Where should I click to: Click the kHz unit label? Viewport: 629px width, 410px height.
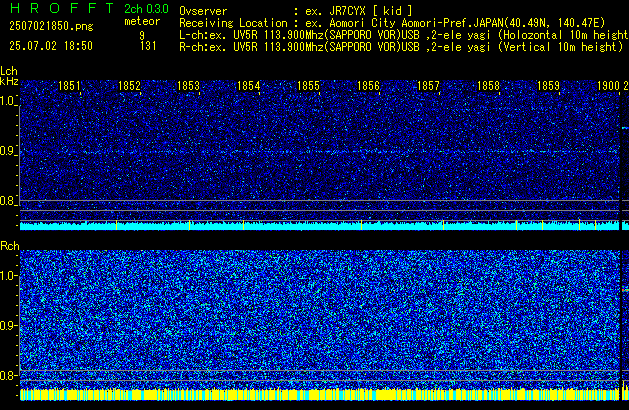[x=9, y=81]
